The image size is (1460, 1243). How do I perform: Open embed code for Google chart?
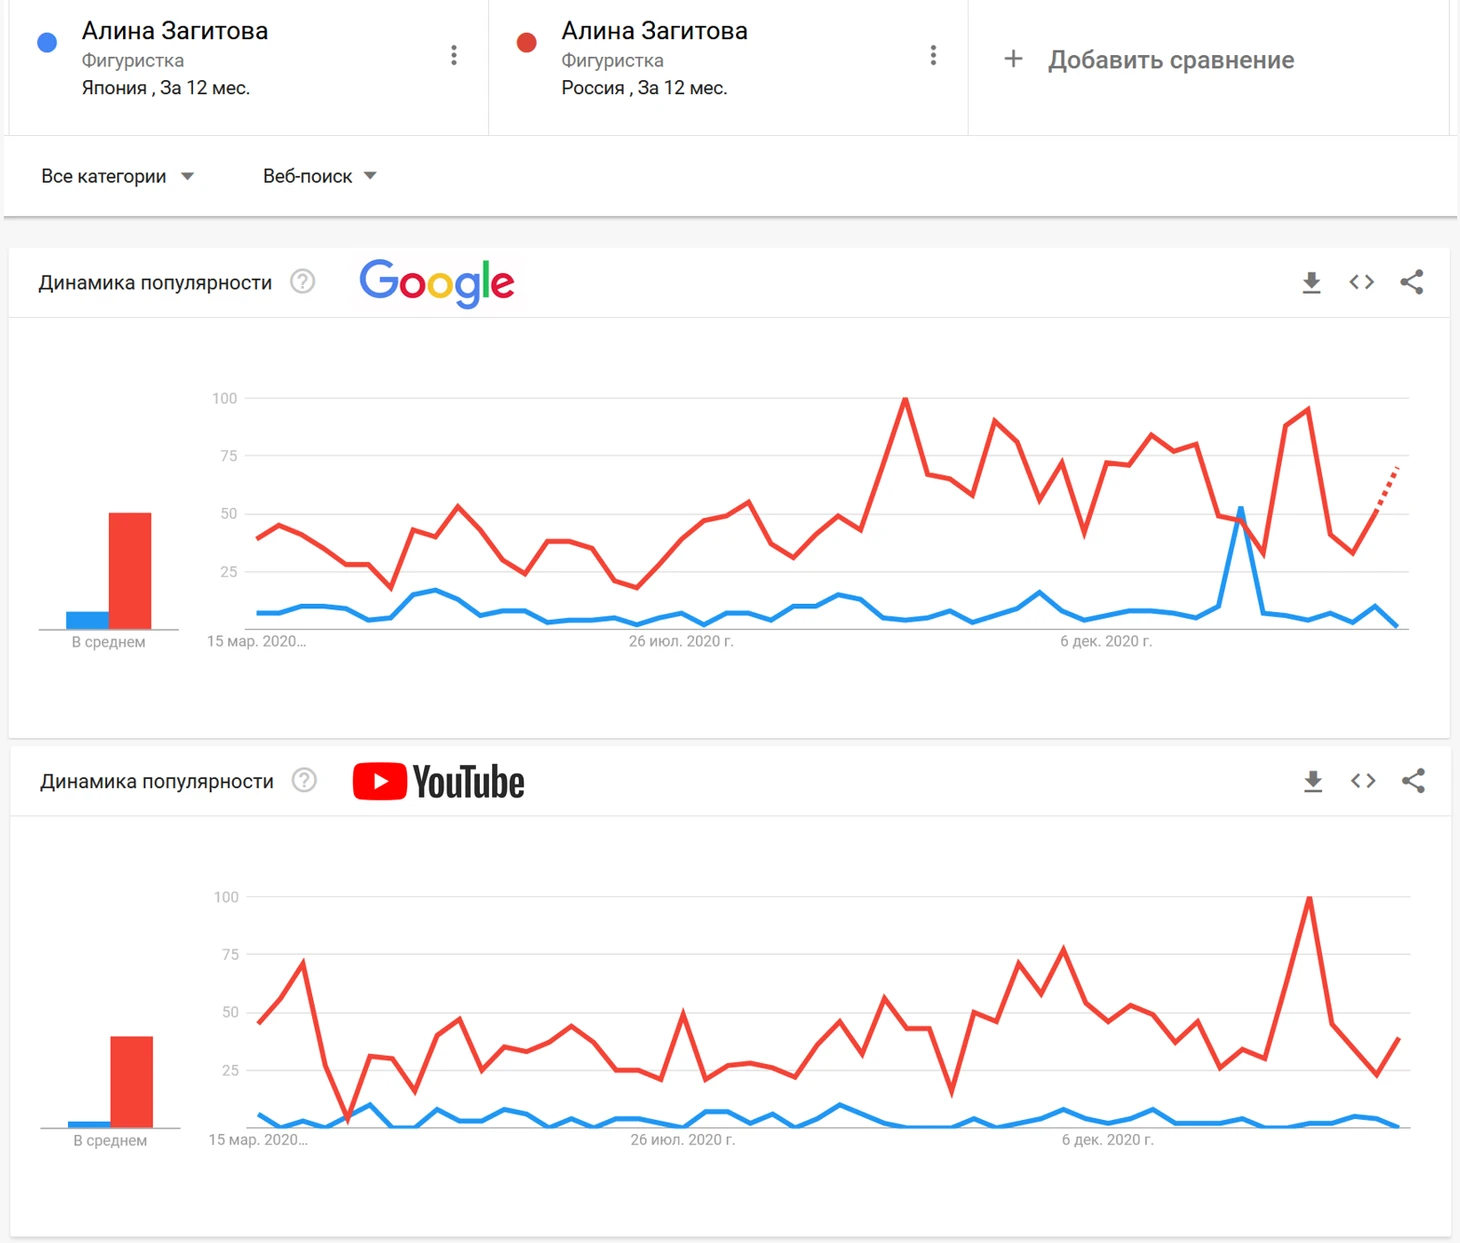(x=1361, y=282)
